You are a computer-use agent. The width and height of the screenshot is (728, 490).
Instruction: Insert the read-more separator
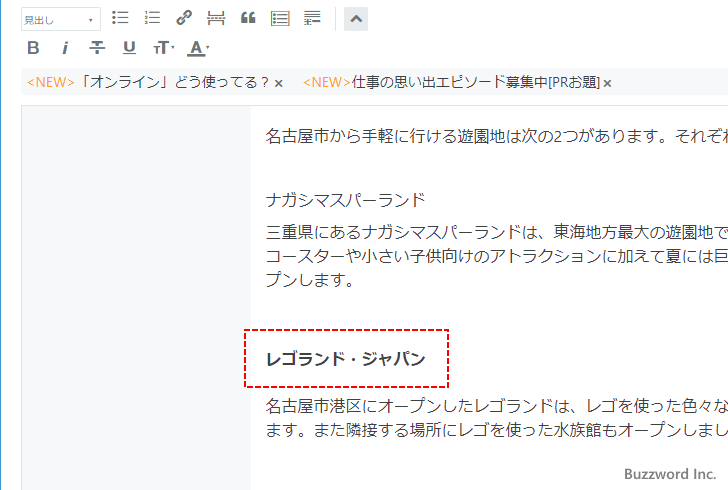(x=216, y=19)
